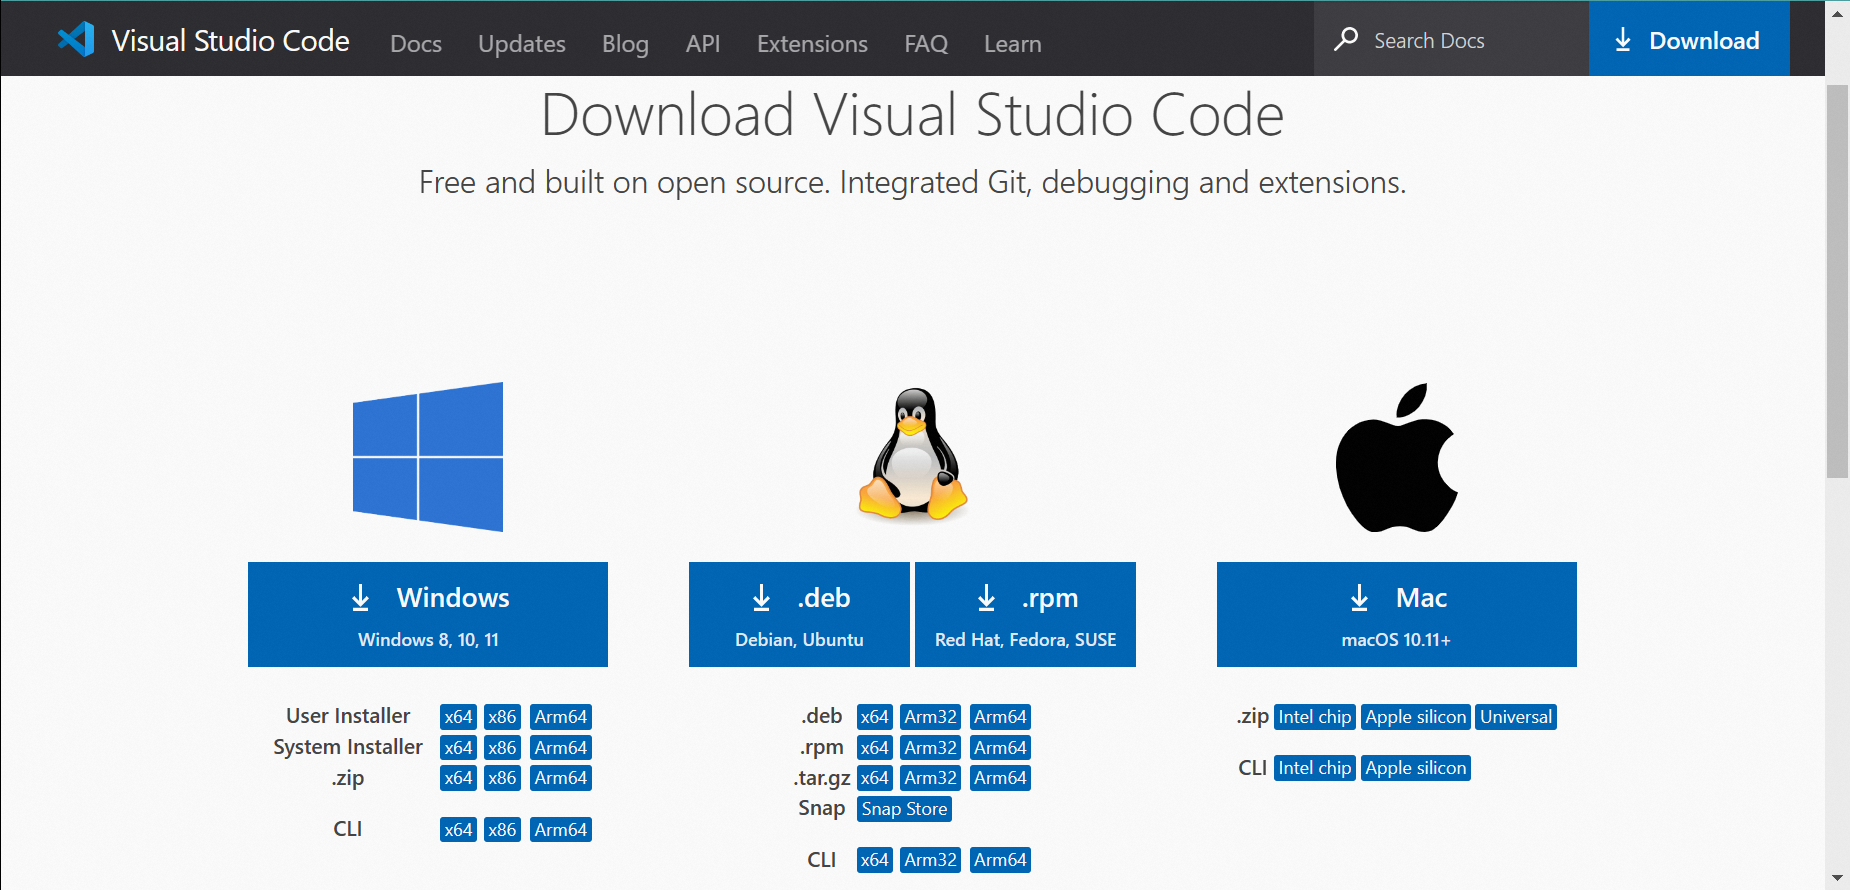Viewport: 1850px width, 890px height.
Task: Select Windows CLI x64 link
Action: [x=458, y=830]
